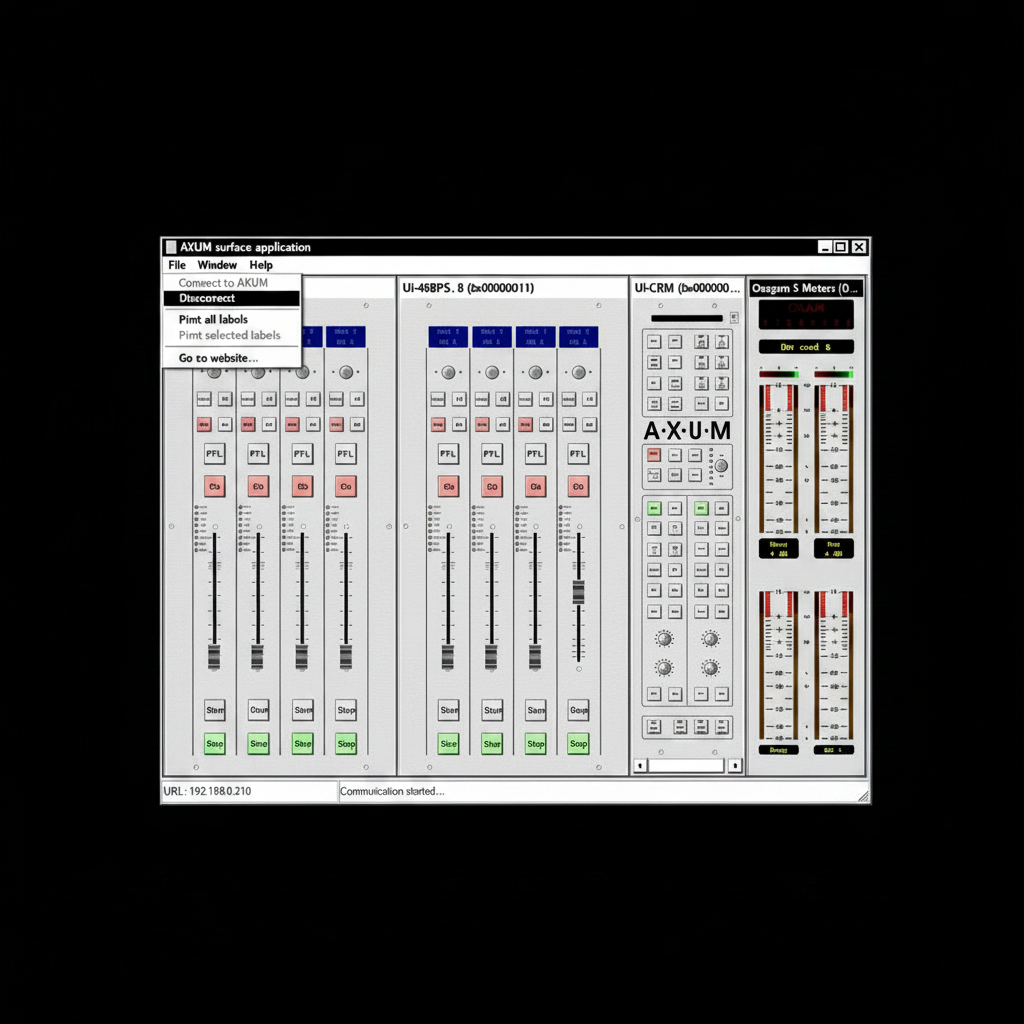Screen dimensions: 1024x1024
Task: Choose the highlighted Disconnect entry in File menu
Action: pyautogui.click(x=232, y=298)
